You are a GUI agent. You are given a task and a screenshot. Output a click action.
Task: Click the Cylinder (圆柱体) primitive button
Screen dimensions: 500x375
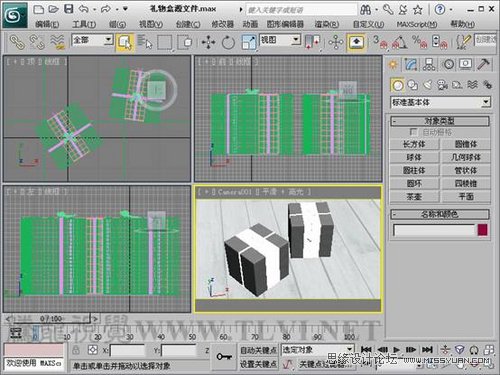click(414, 170)
